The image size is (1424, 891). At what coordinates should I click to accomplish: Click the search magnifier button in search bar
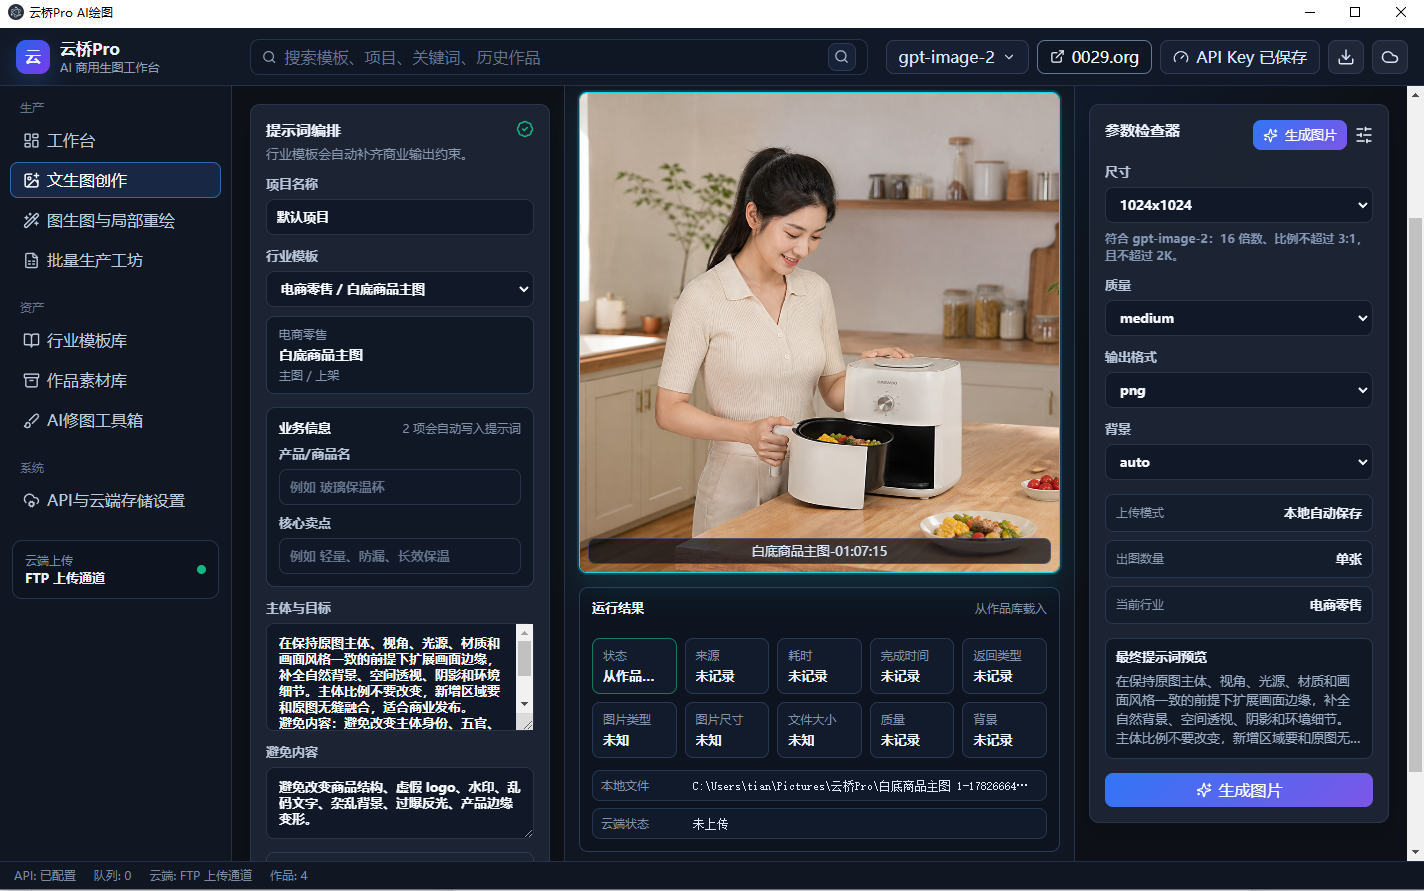click(x=842, y=57)
